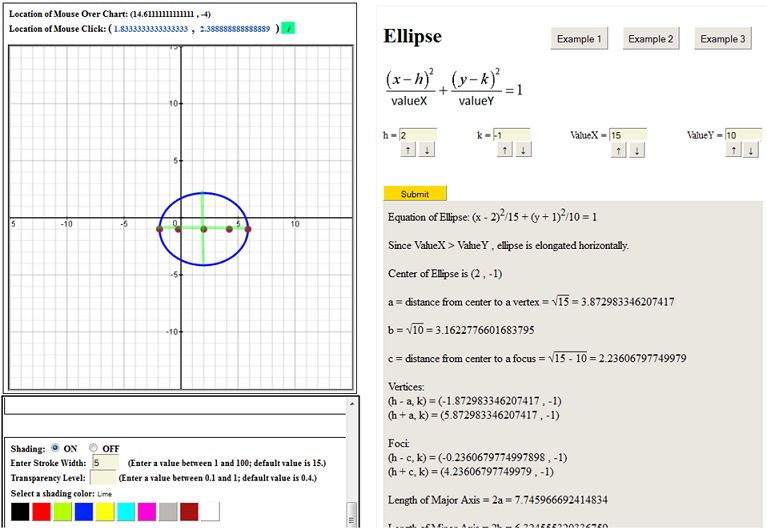Select the yellow shading color
This screenshot has width=767, height=530.
coord(105,511)
